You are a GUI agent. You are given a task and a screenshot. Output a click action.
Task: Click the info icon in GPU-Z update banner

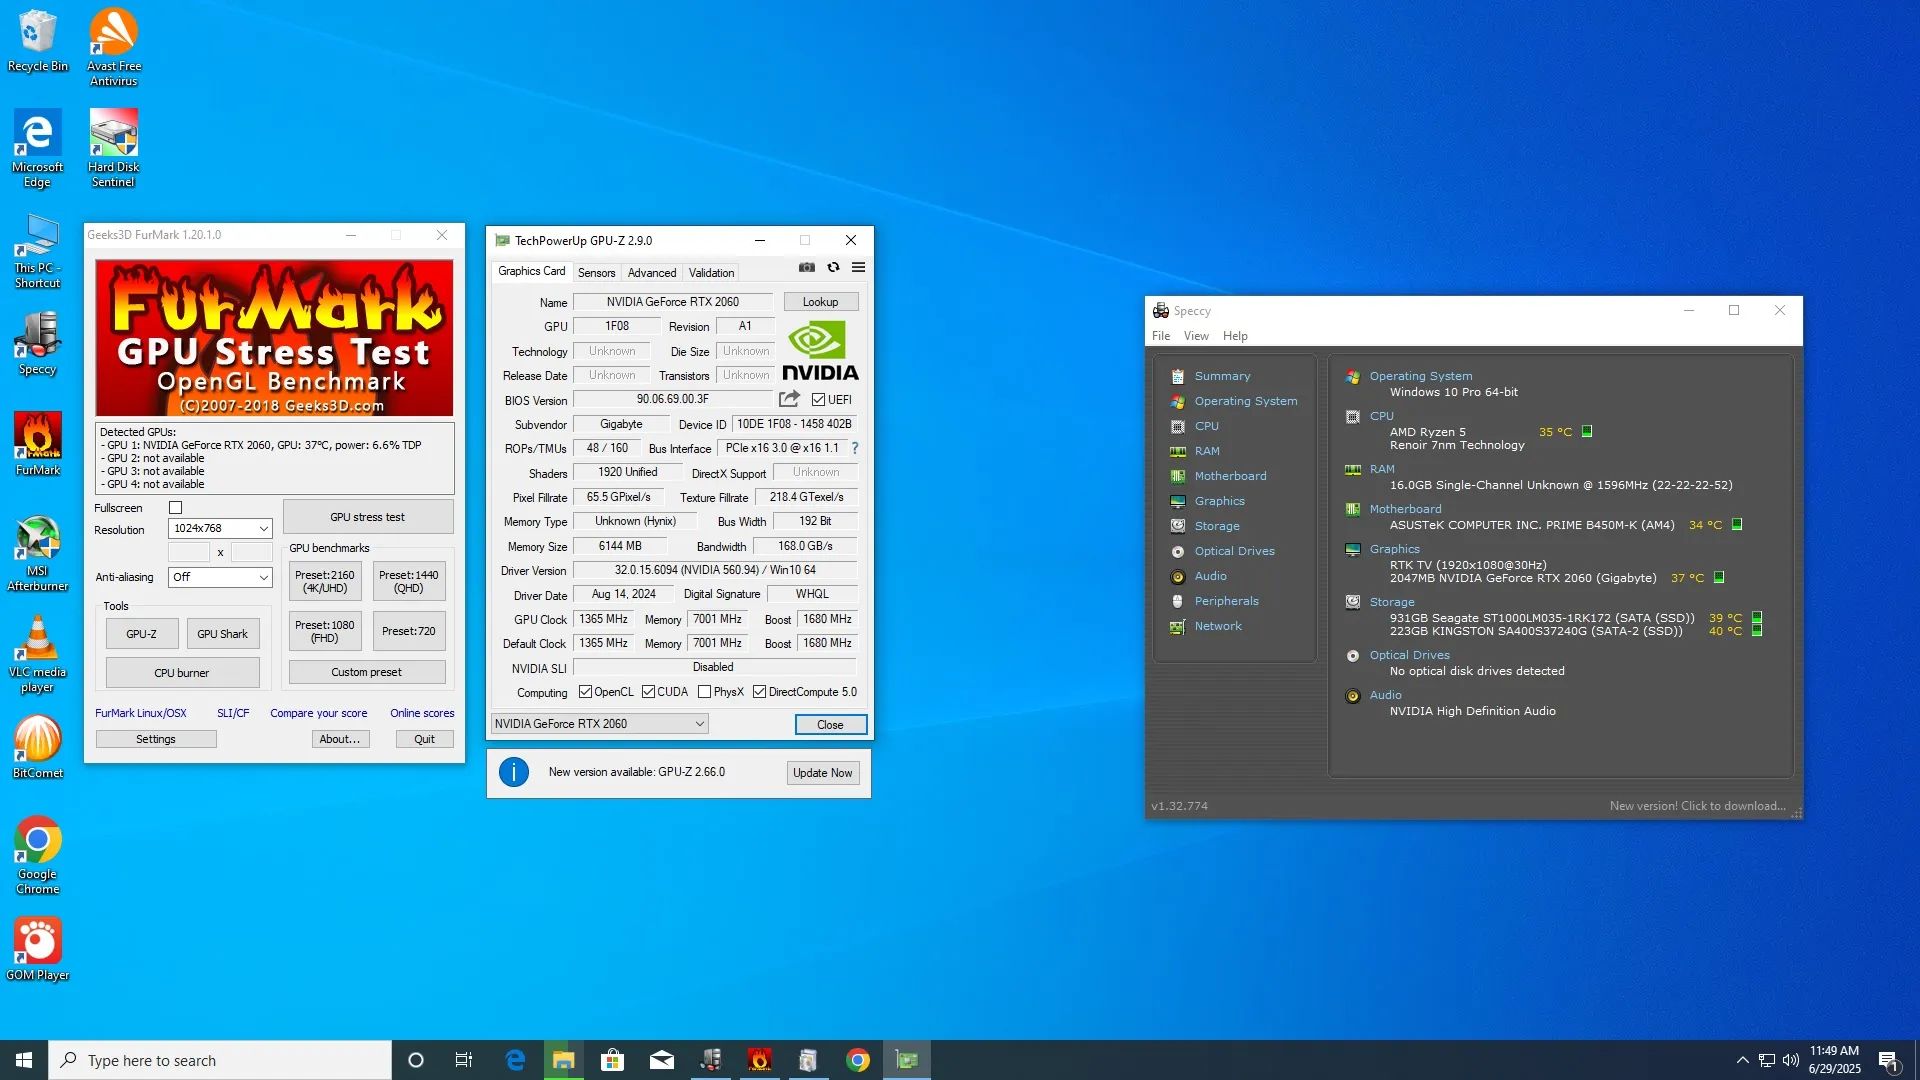[x=514, y=772]
